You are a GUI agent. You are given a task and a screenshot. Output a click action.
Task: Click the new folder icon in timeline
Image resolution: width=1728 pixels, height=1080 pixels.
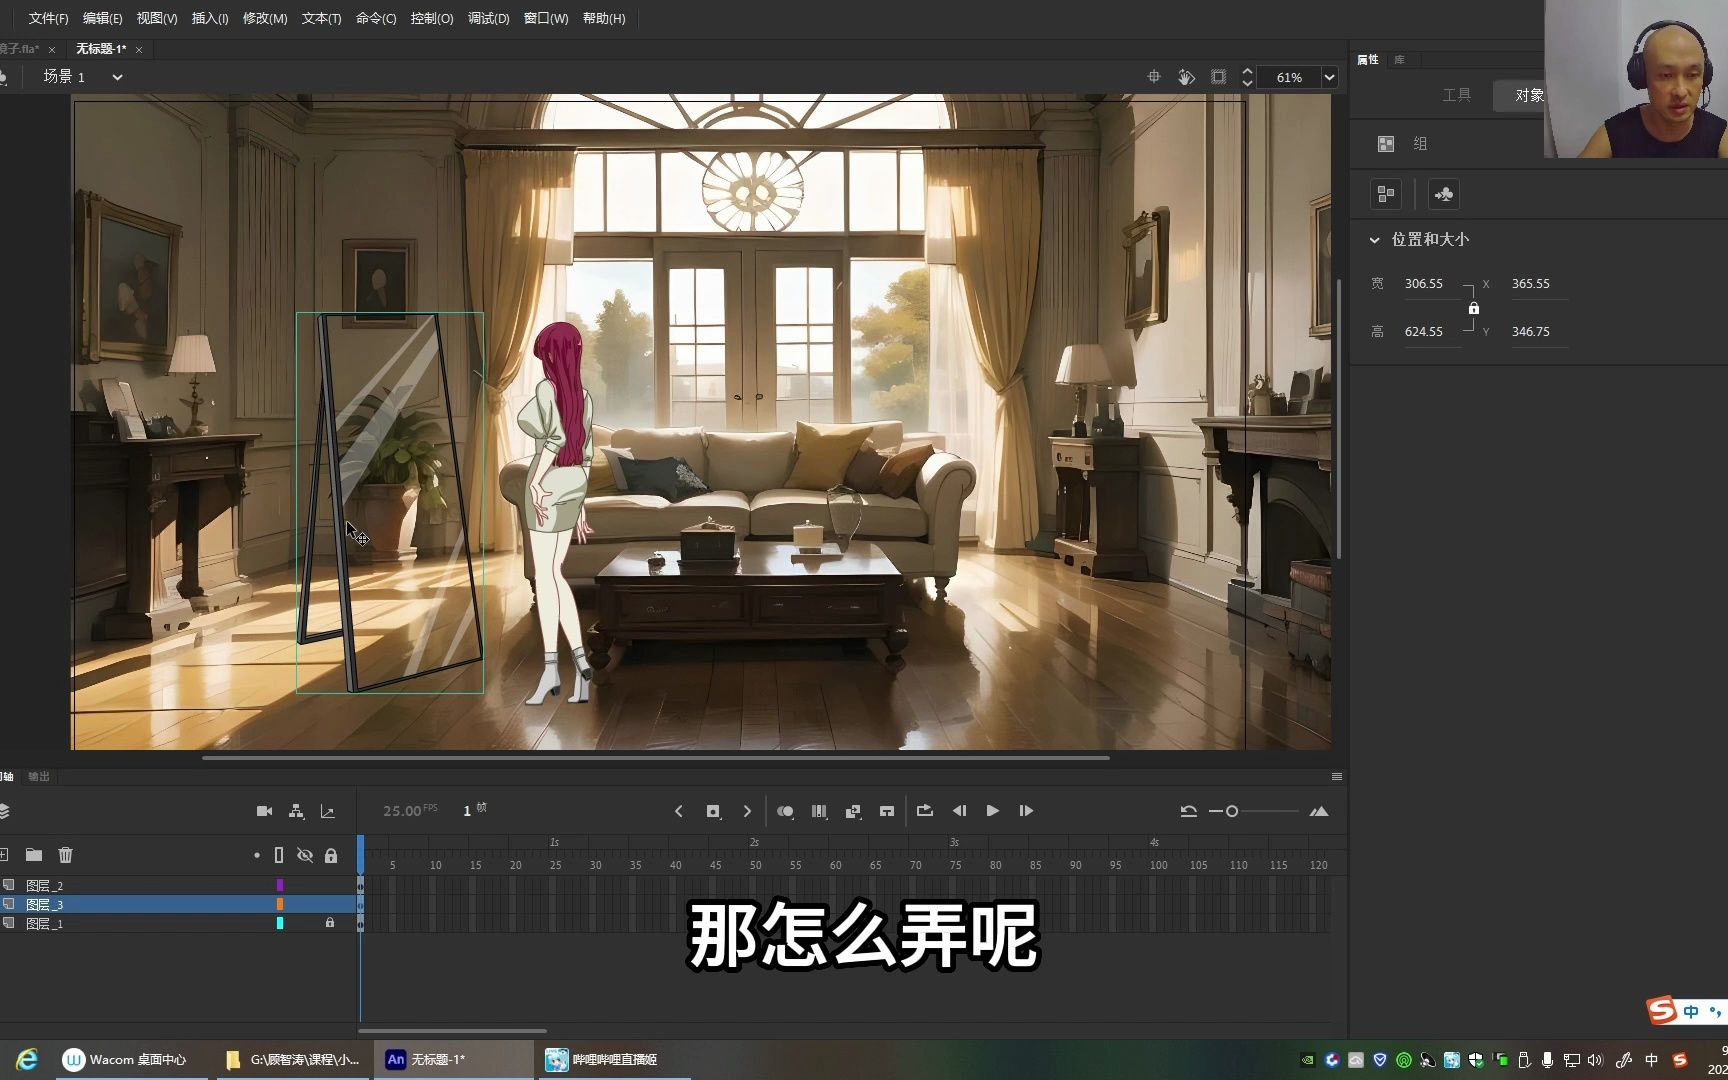click(34, 855)
